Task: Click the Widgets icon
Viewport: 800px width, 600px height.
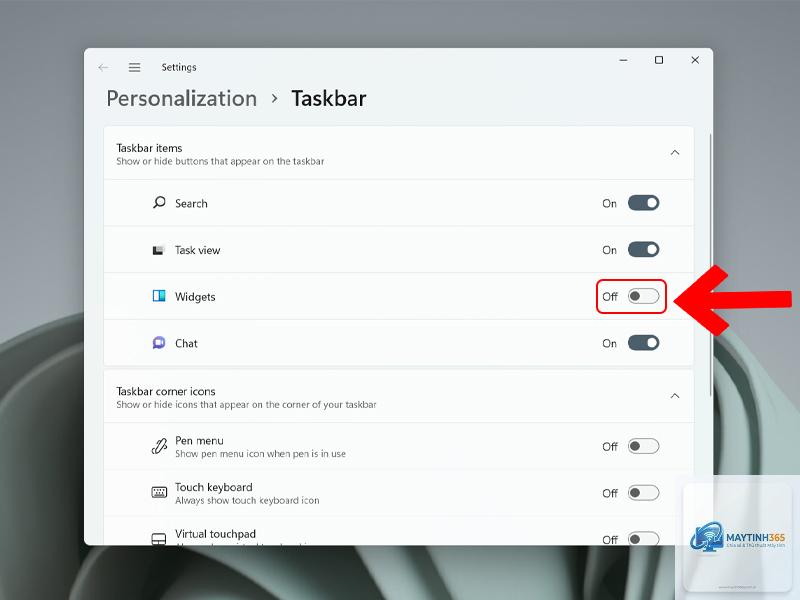Action: click(x=159, y=296)
